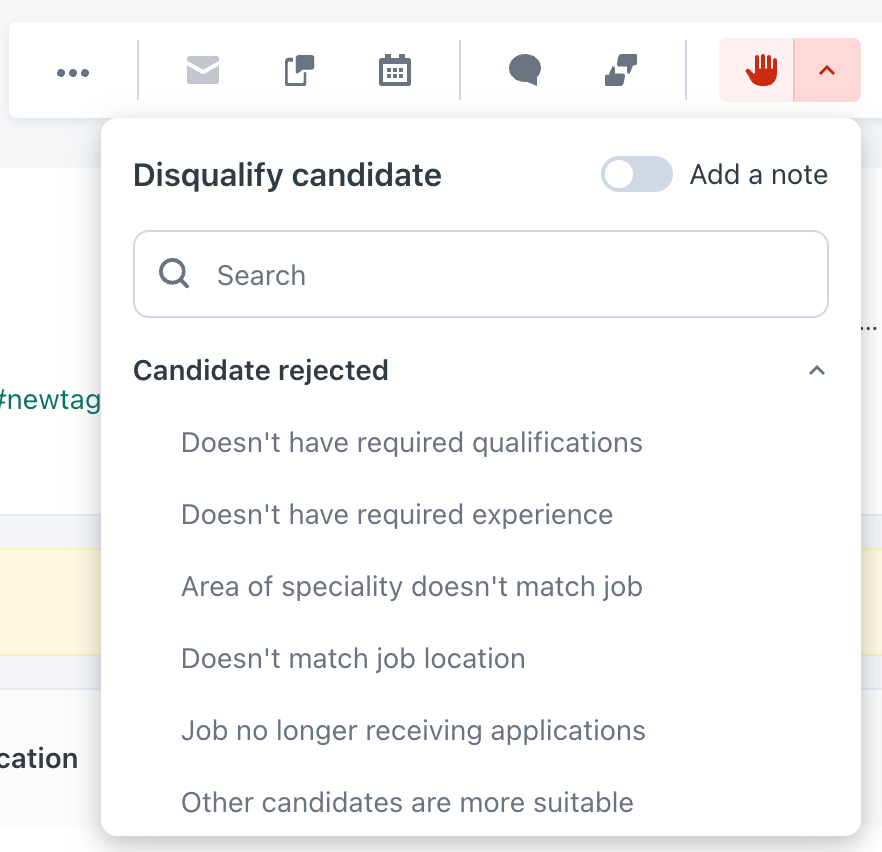This screenshot has width=882, height=852.
Task: Click the upward chevron beside the hand icon
Action: coord(826,70)
